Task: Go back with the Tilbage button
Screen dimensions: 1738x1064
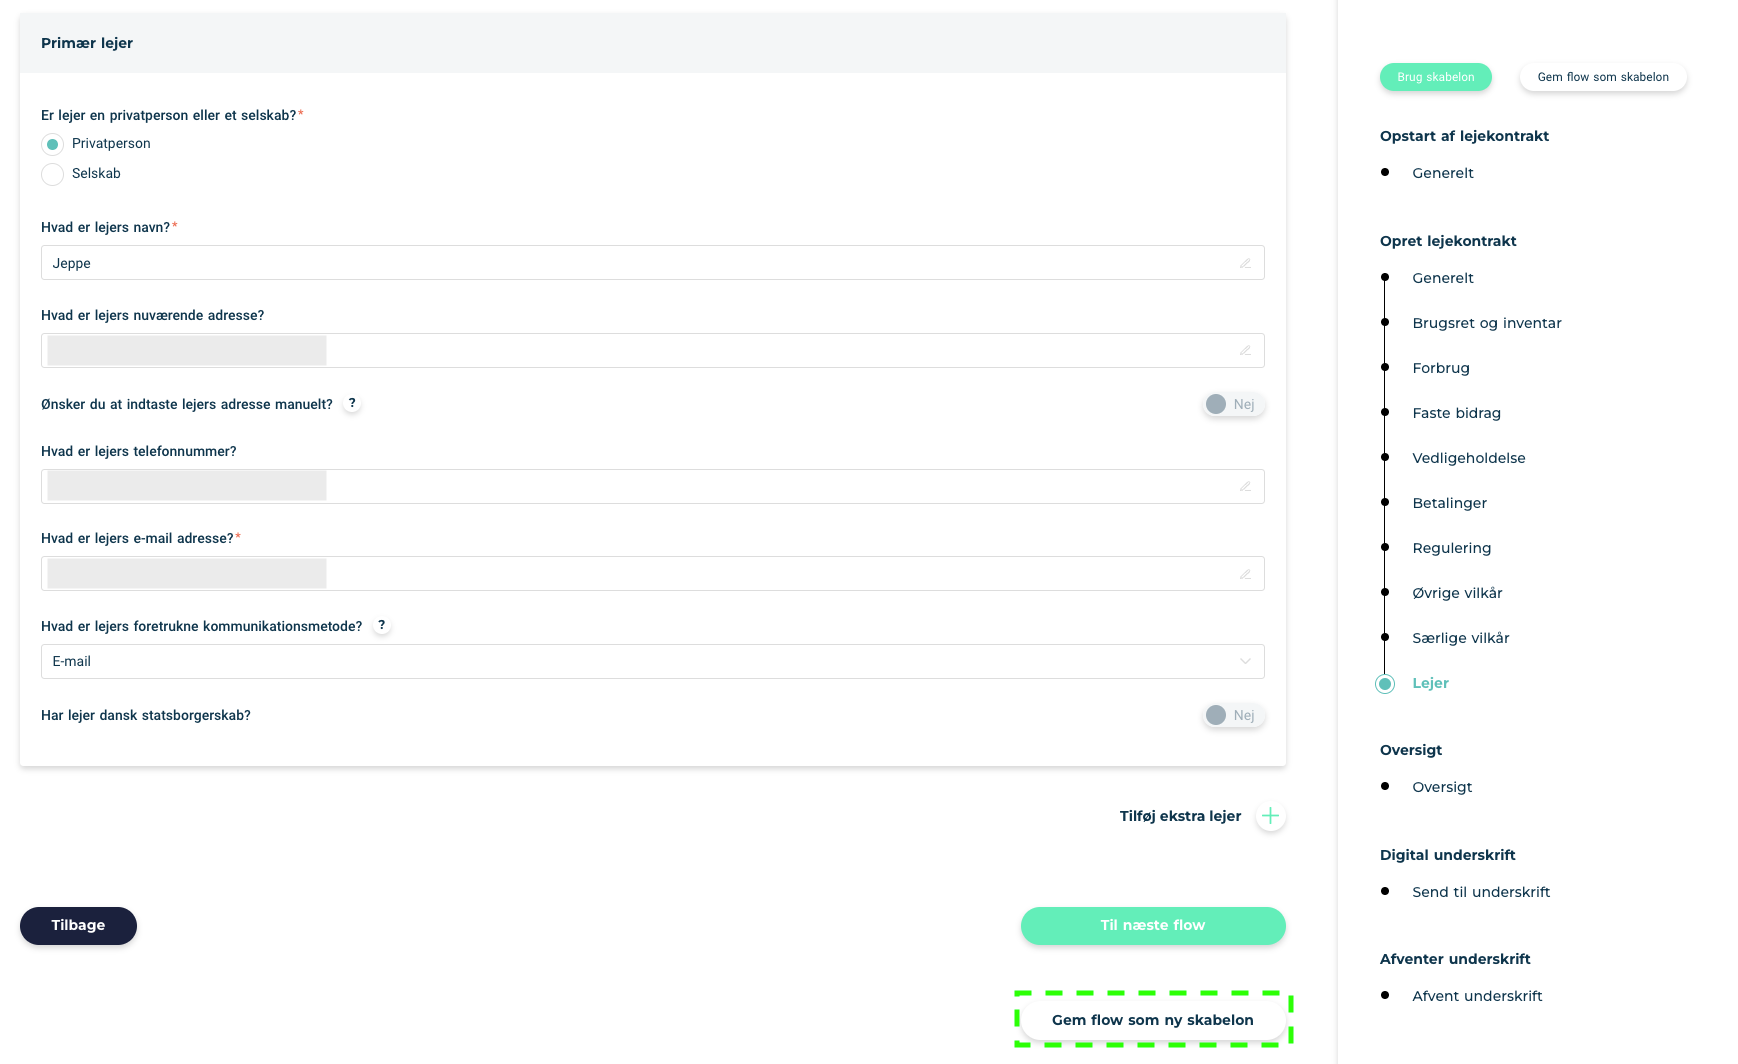Action: (78, 926)
